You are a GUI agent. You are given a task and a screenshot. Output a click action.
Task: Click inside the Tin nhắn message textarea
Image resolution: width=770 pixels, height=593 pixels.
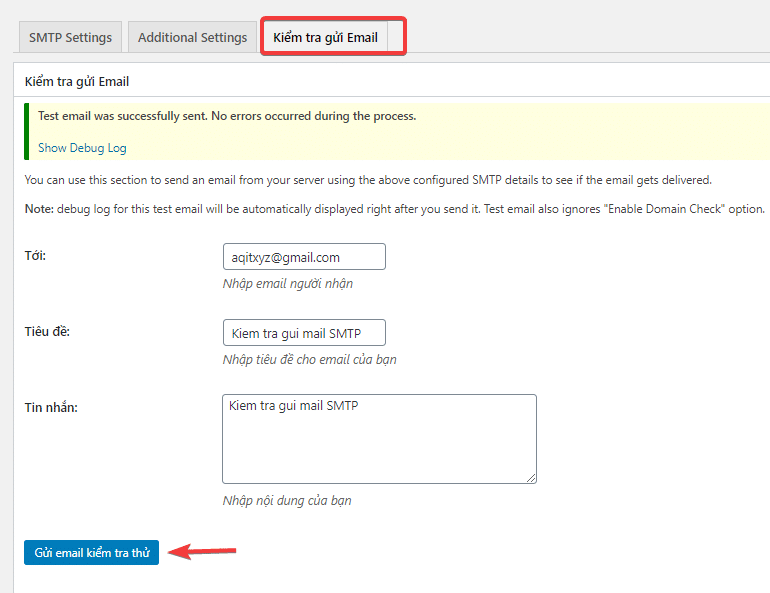(379, 439)
